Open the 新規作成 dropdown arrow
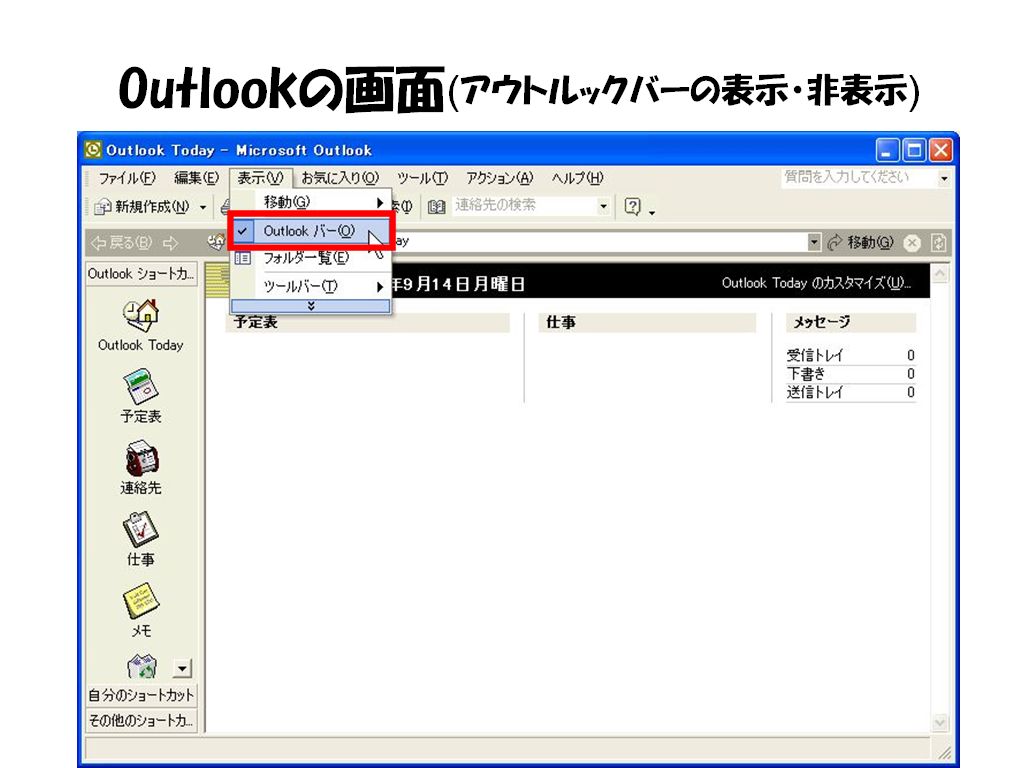This screenshot has height=768, width=1024. [x=203, y=208]
